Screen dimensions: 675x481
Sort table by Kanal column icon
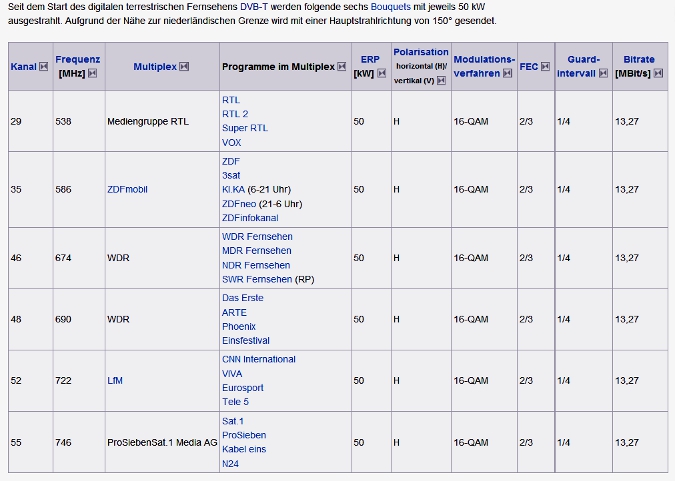click(x=43, y=67)
